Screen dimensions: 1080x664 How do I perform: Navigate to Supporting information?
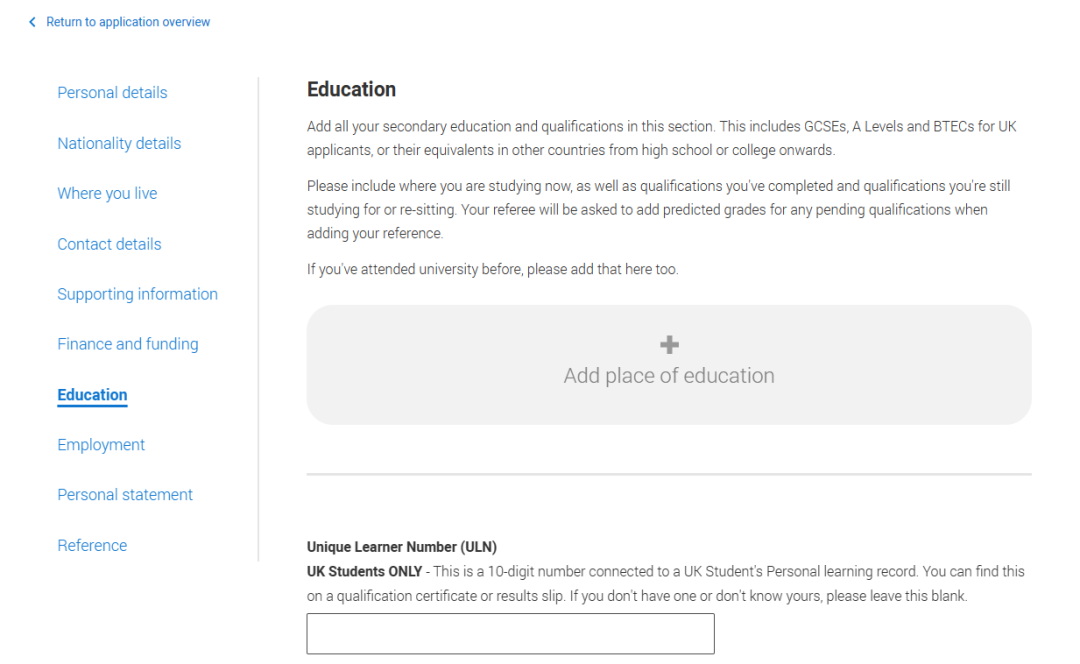(137, 294)
